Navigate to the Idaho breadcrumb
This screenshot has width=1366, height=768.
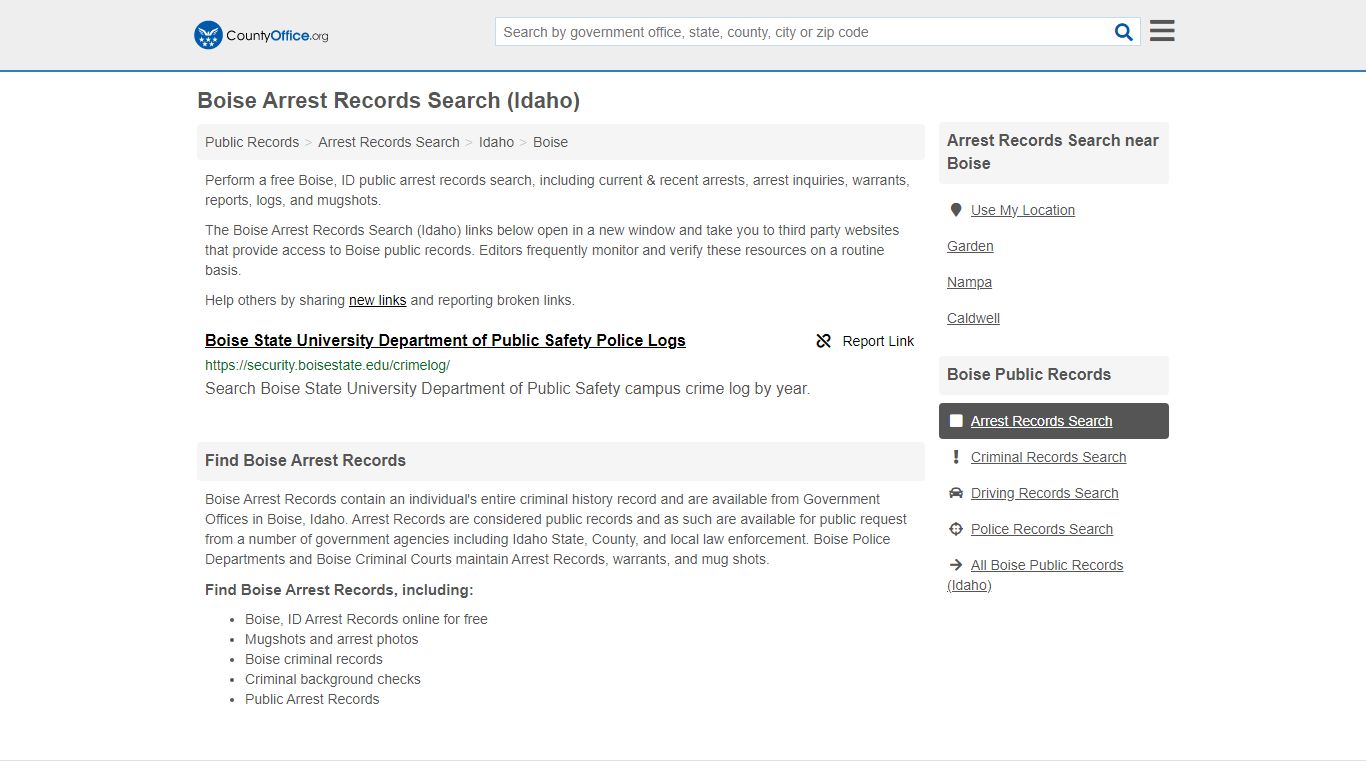point(496,142)
